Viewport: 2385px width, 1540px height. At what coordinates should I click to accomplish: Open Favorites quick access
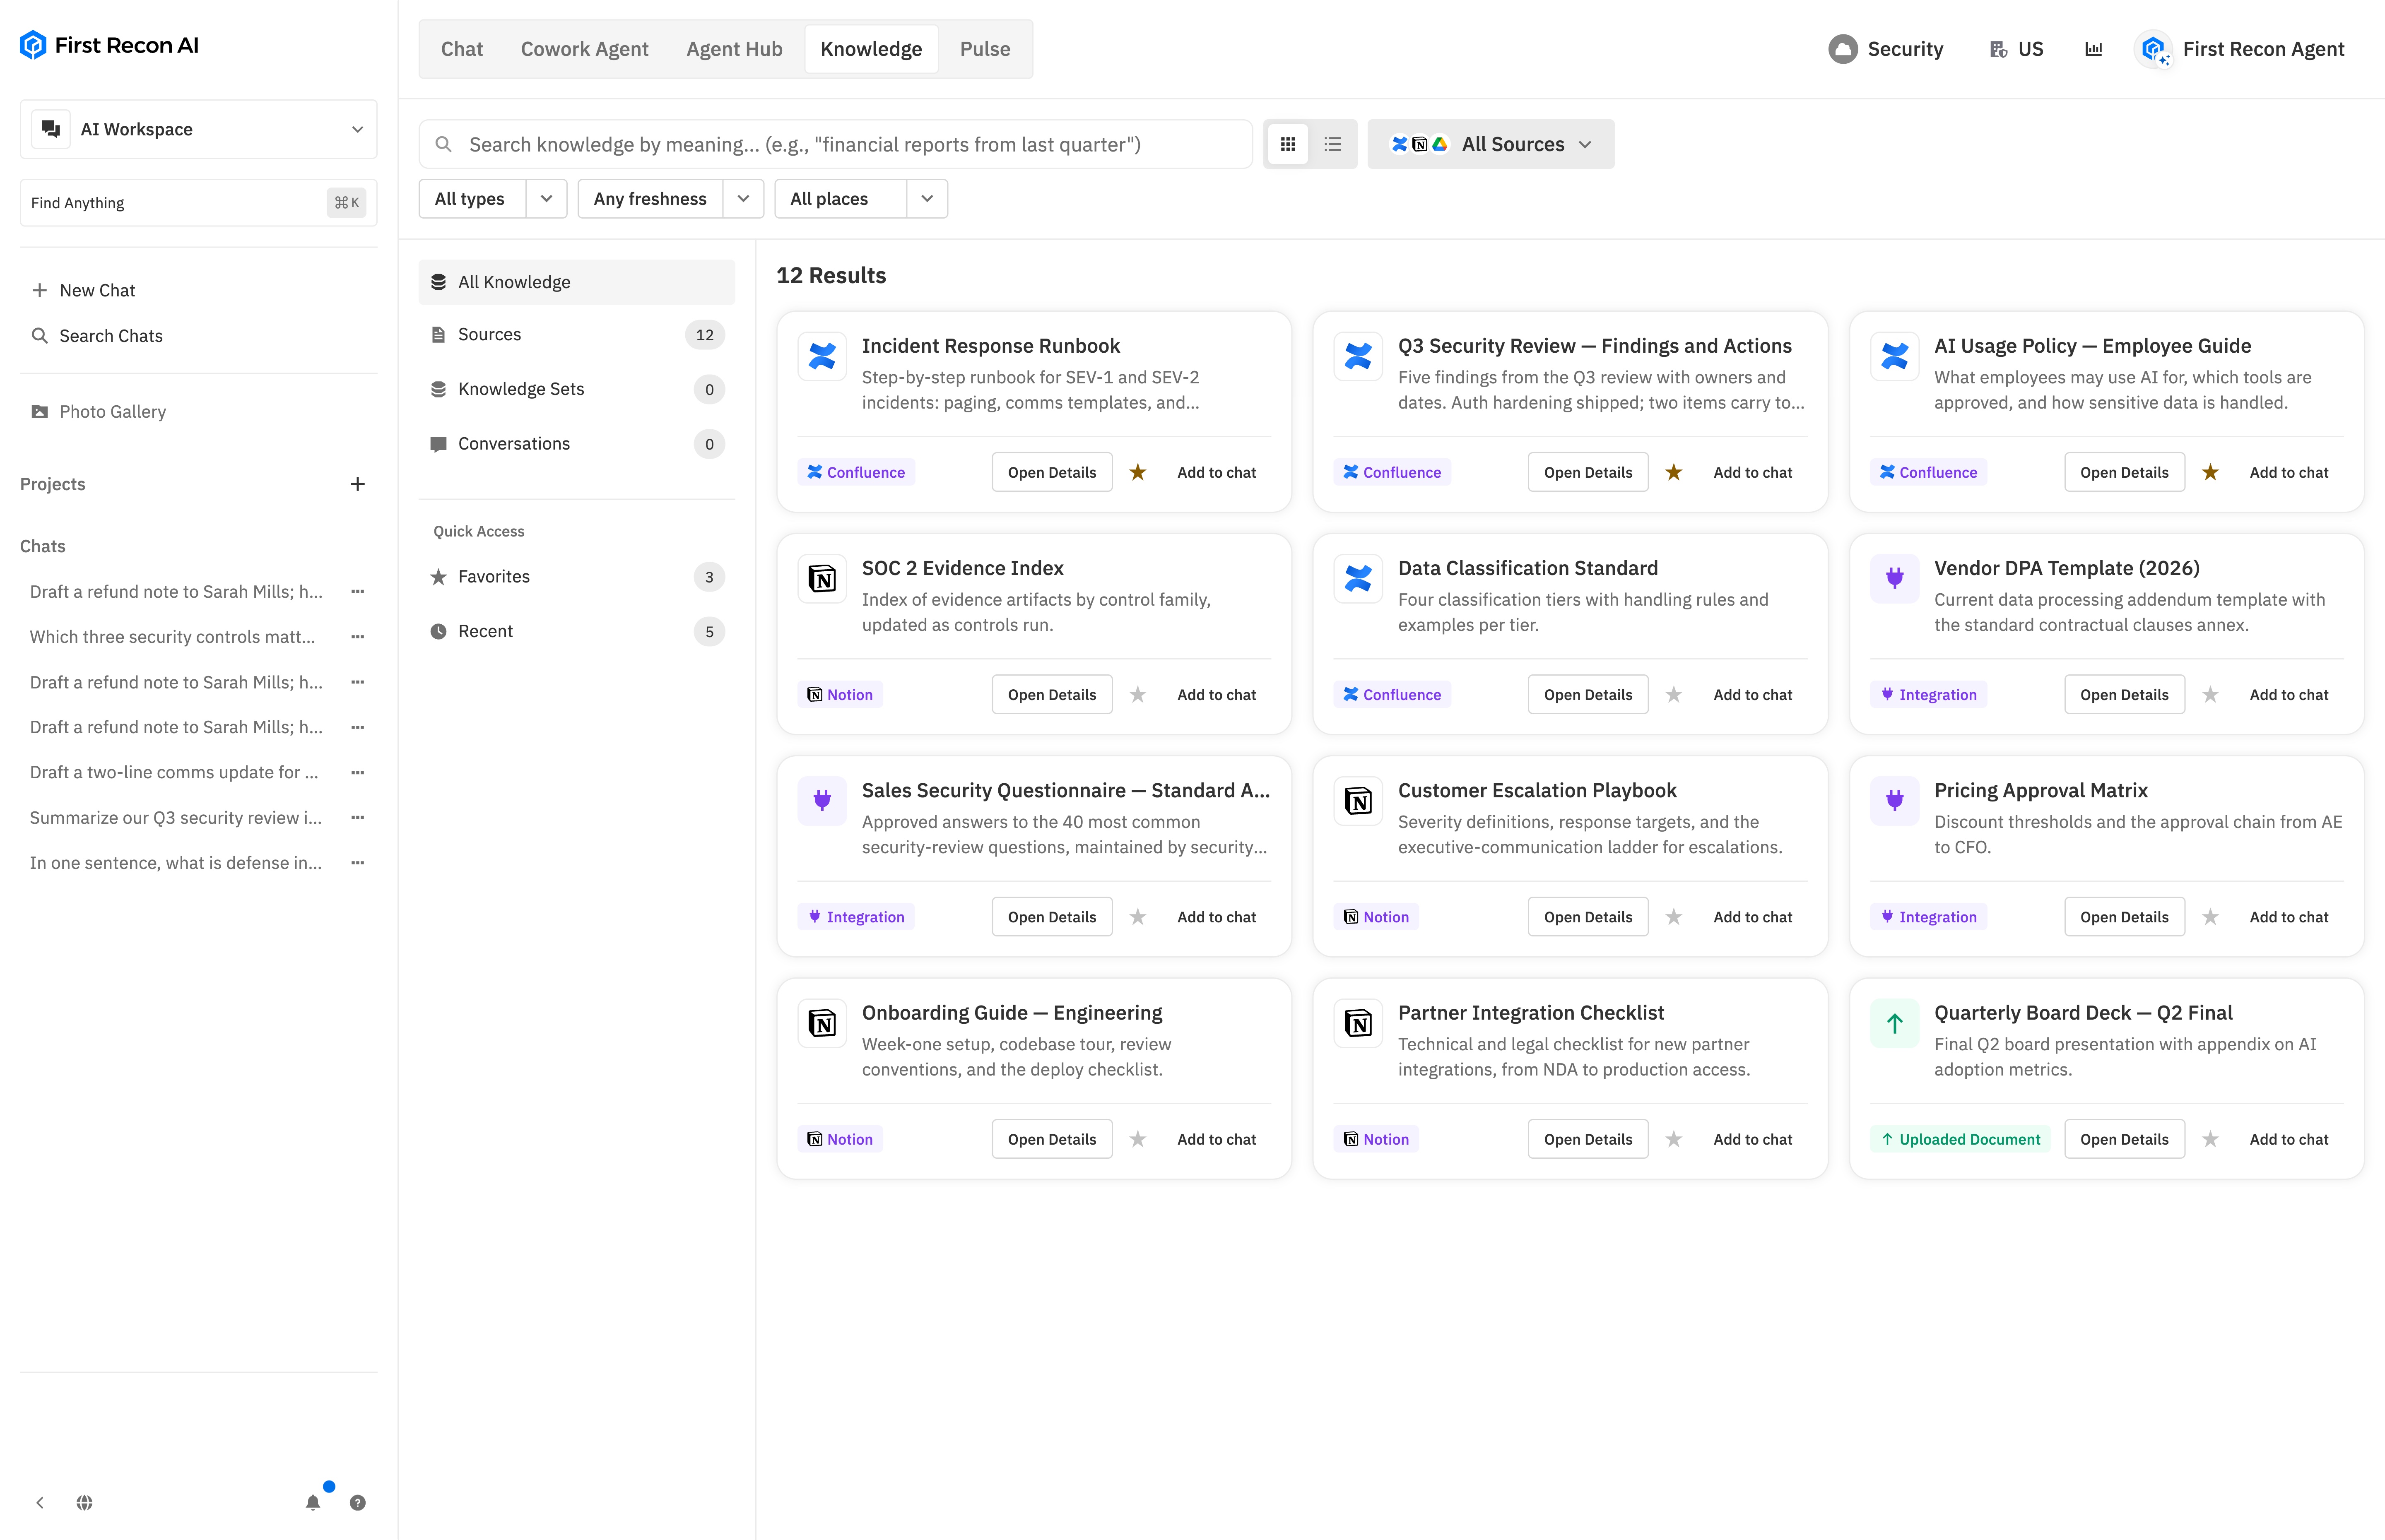point(577,577)
